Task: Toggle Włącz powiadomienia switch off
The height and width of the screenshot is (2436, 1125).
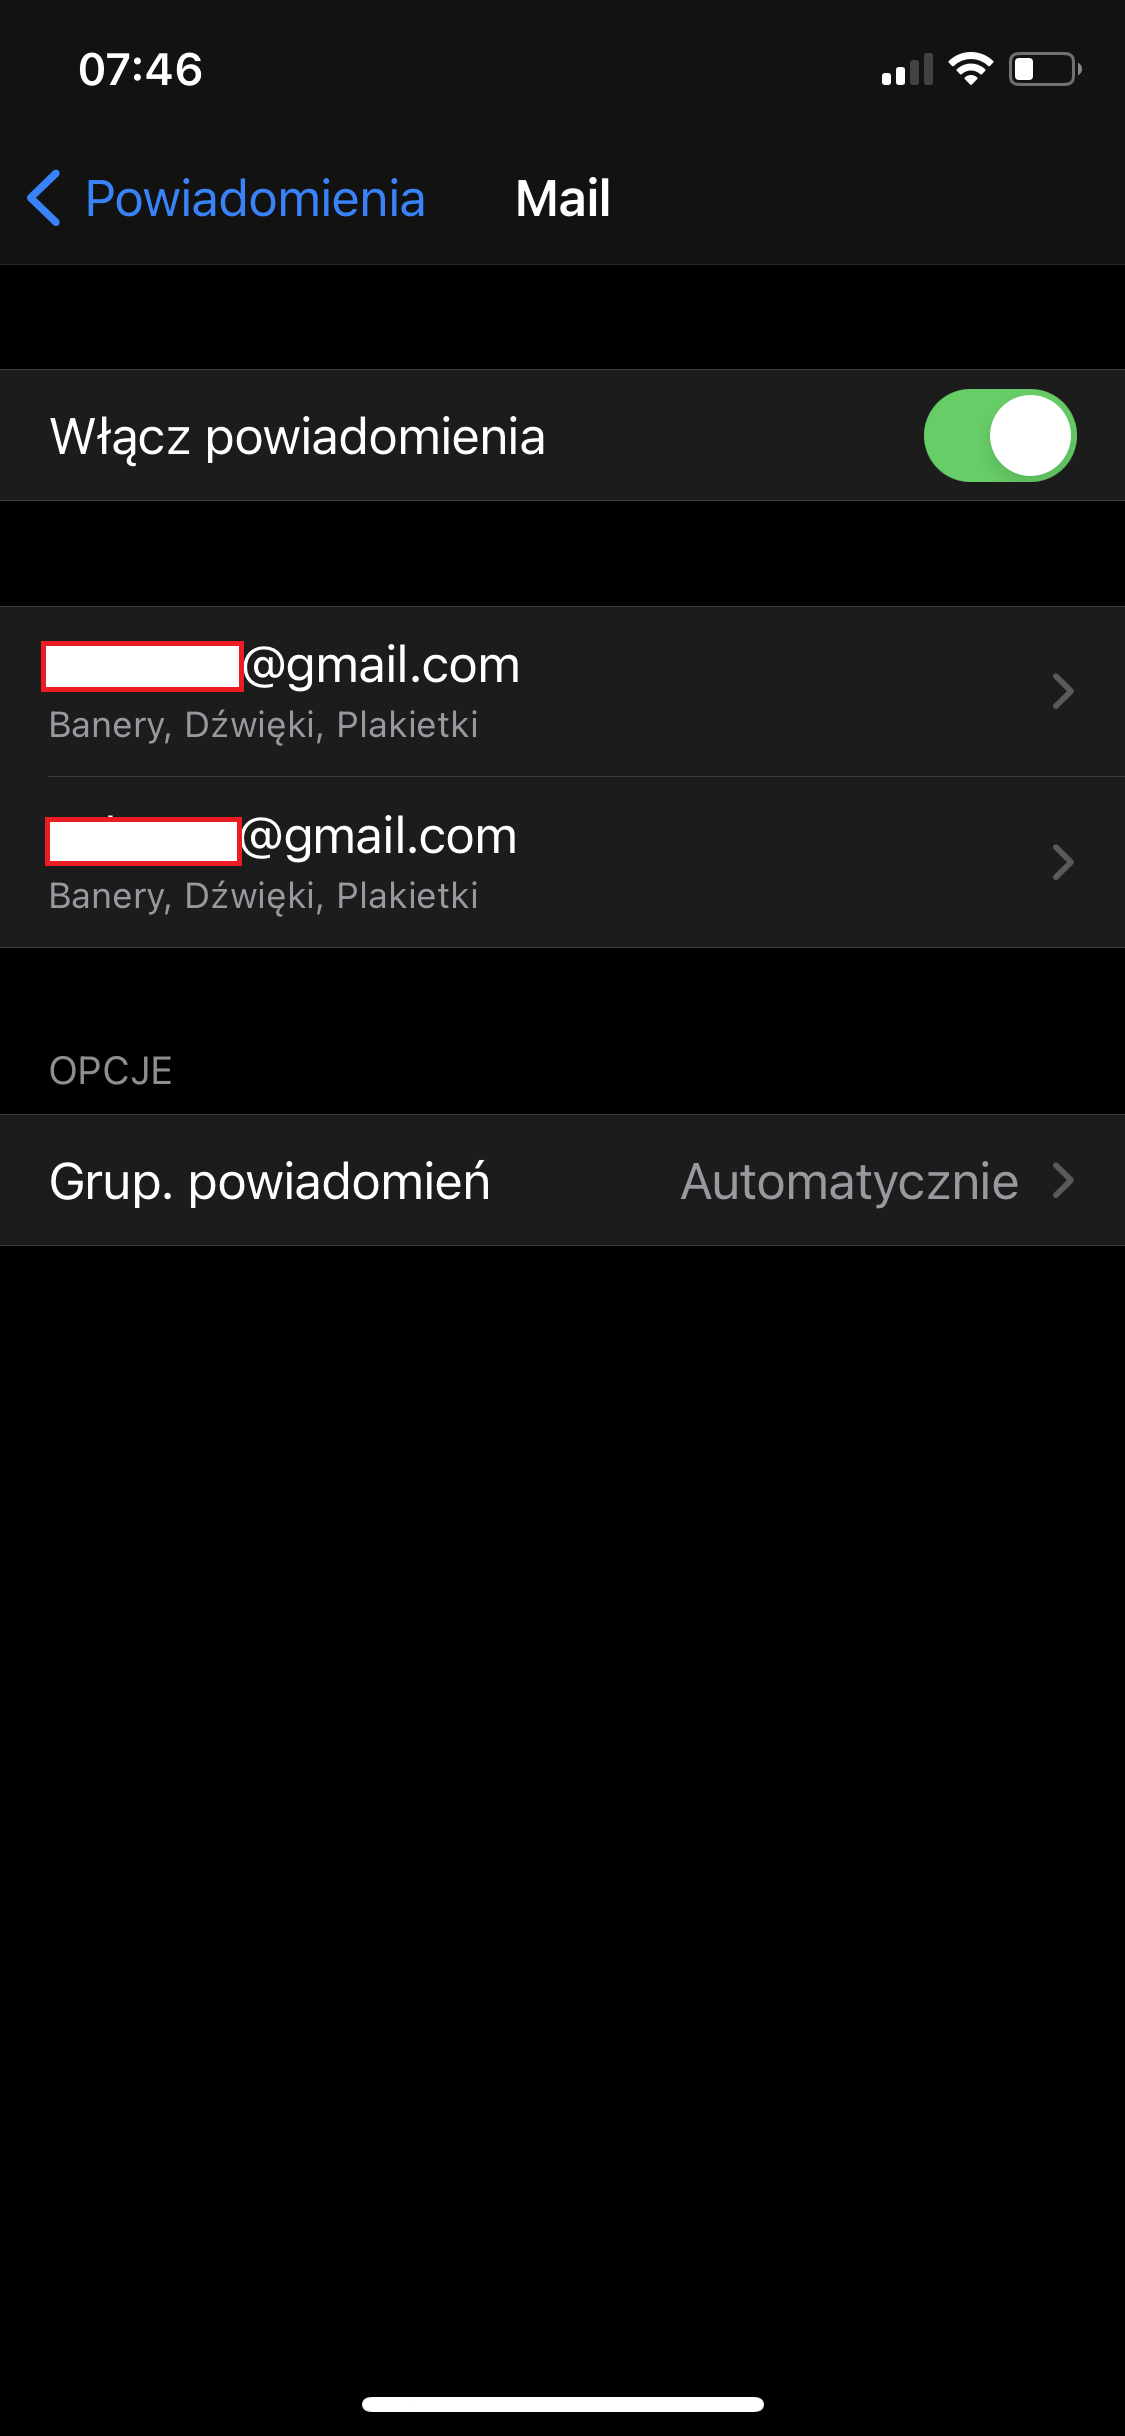Action: point(1000,435)
